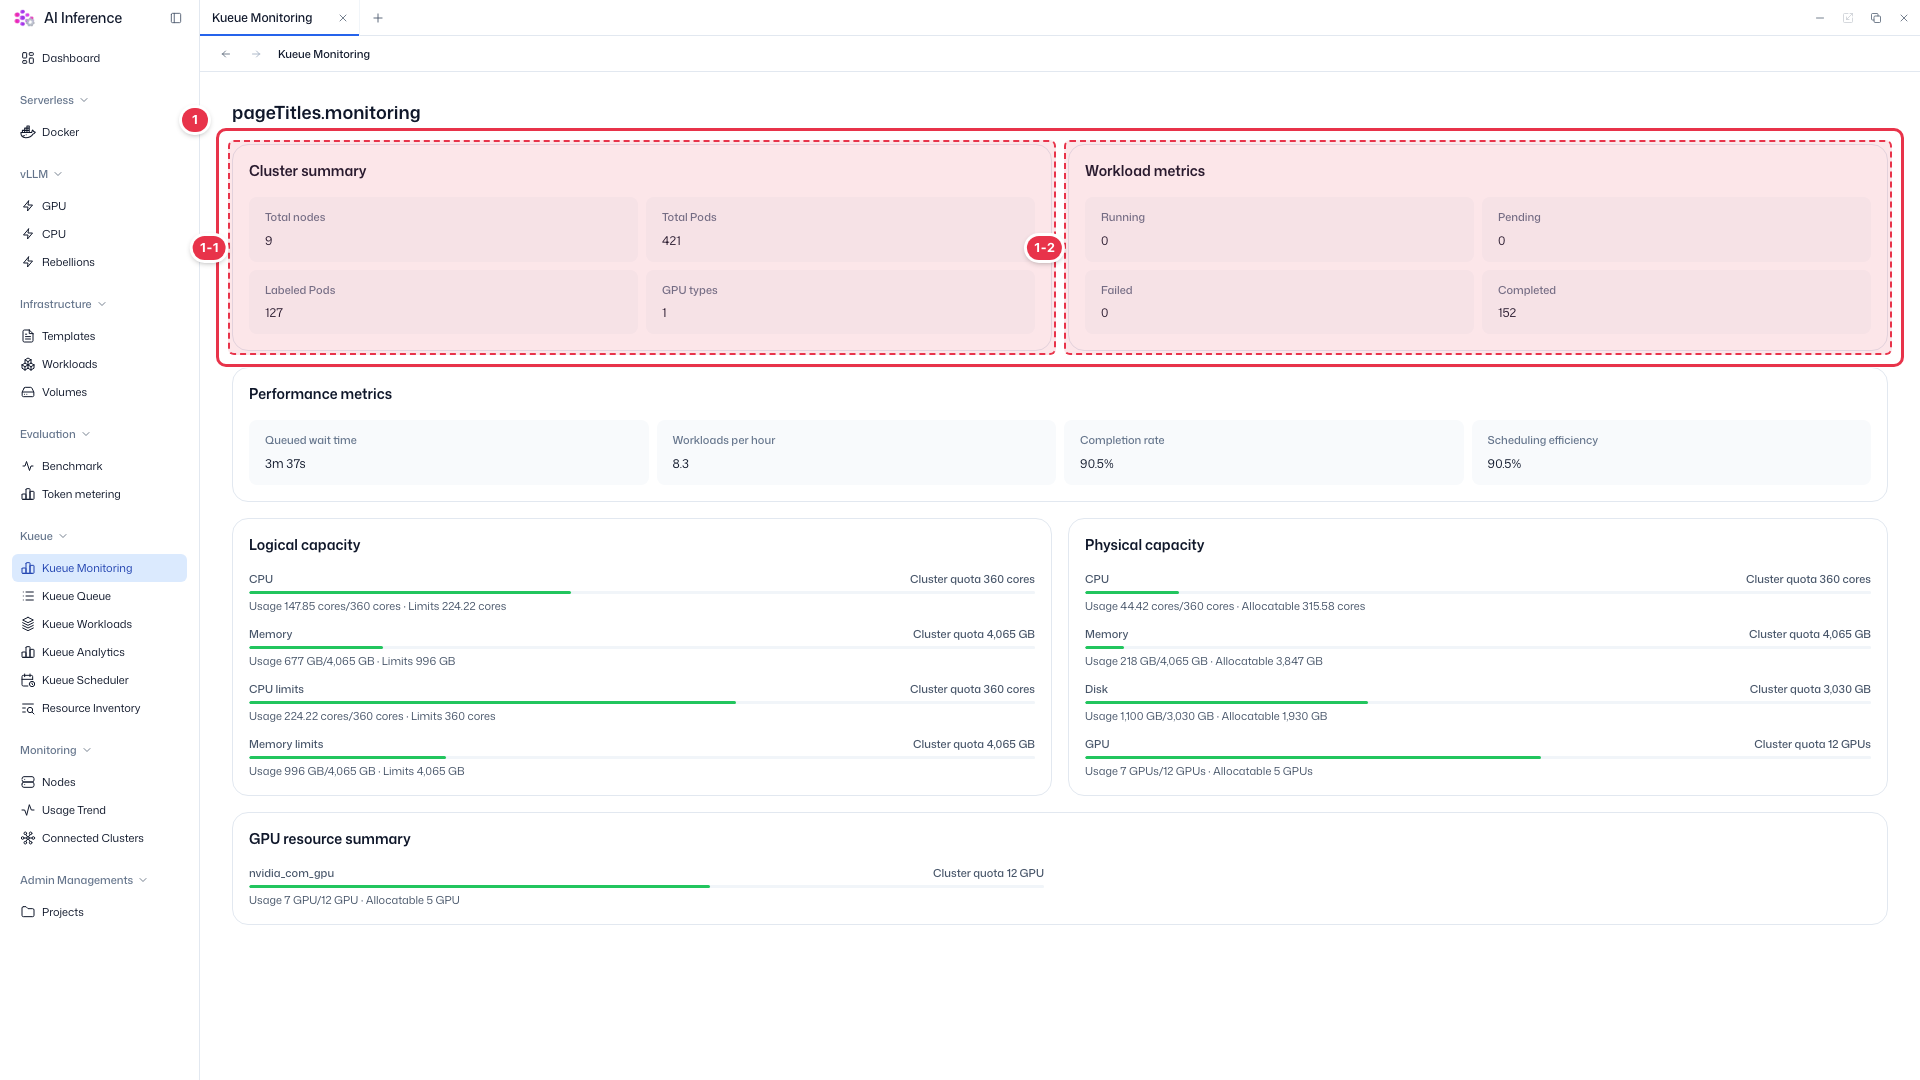Select Kueue Monitoring in sidebar

99,568
